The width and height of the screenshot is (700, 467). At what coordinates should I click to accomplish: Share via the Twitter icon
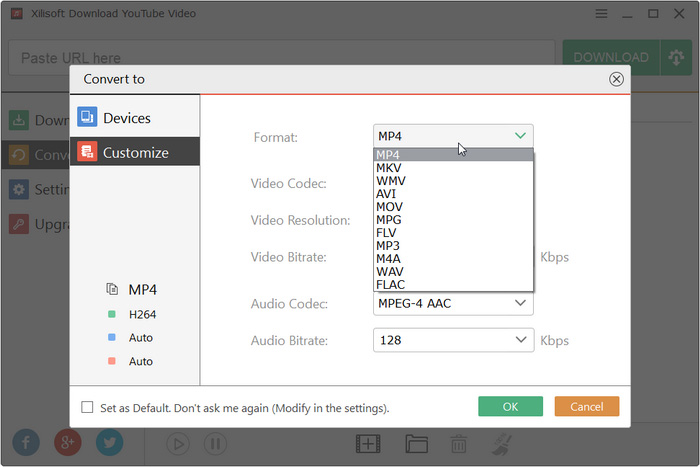[x=109, y=442]
